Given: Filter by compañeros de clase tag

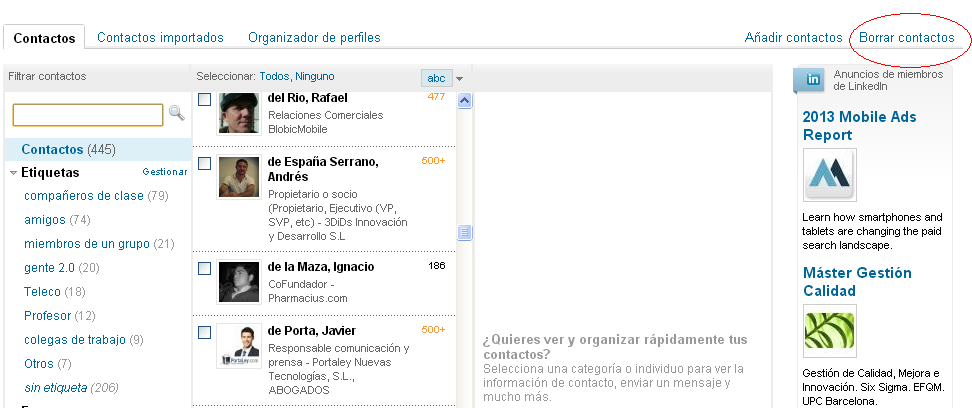Looking at the screenshot, I should pos(84,196).
